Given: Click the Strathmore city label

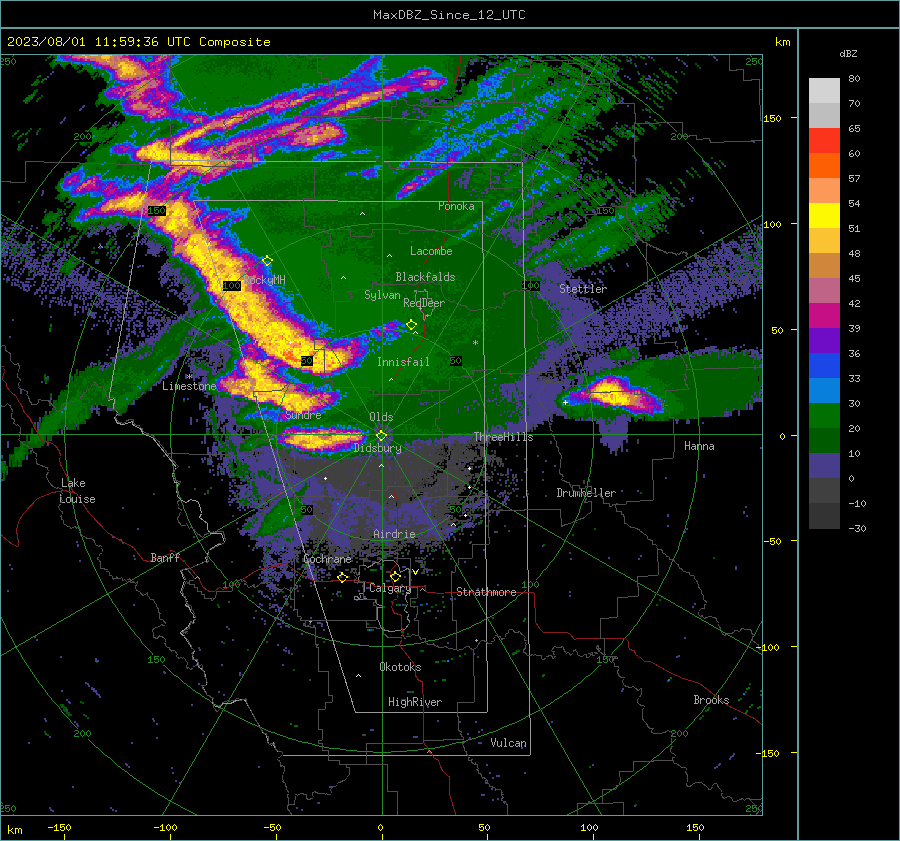Looking at the screenshot, I should (486, 592).
